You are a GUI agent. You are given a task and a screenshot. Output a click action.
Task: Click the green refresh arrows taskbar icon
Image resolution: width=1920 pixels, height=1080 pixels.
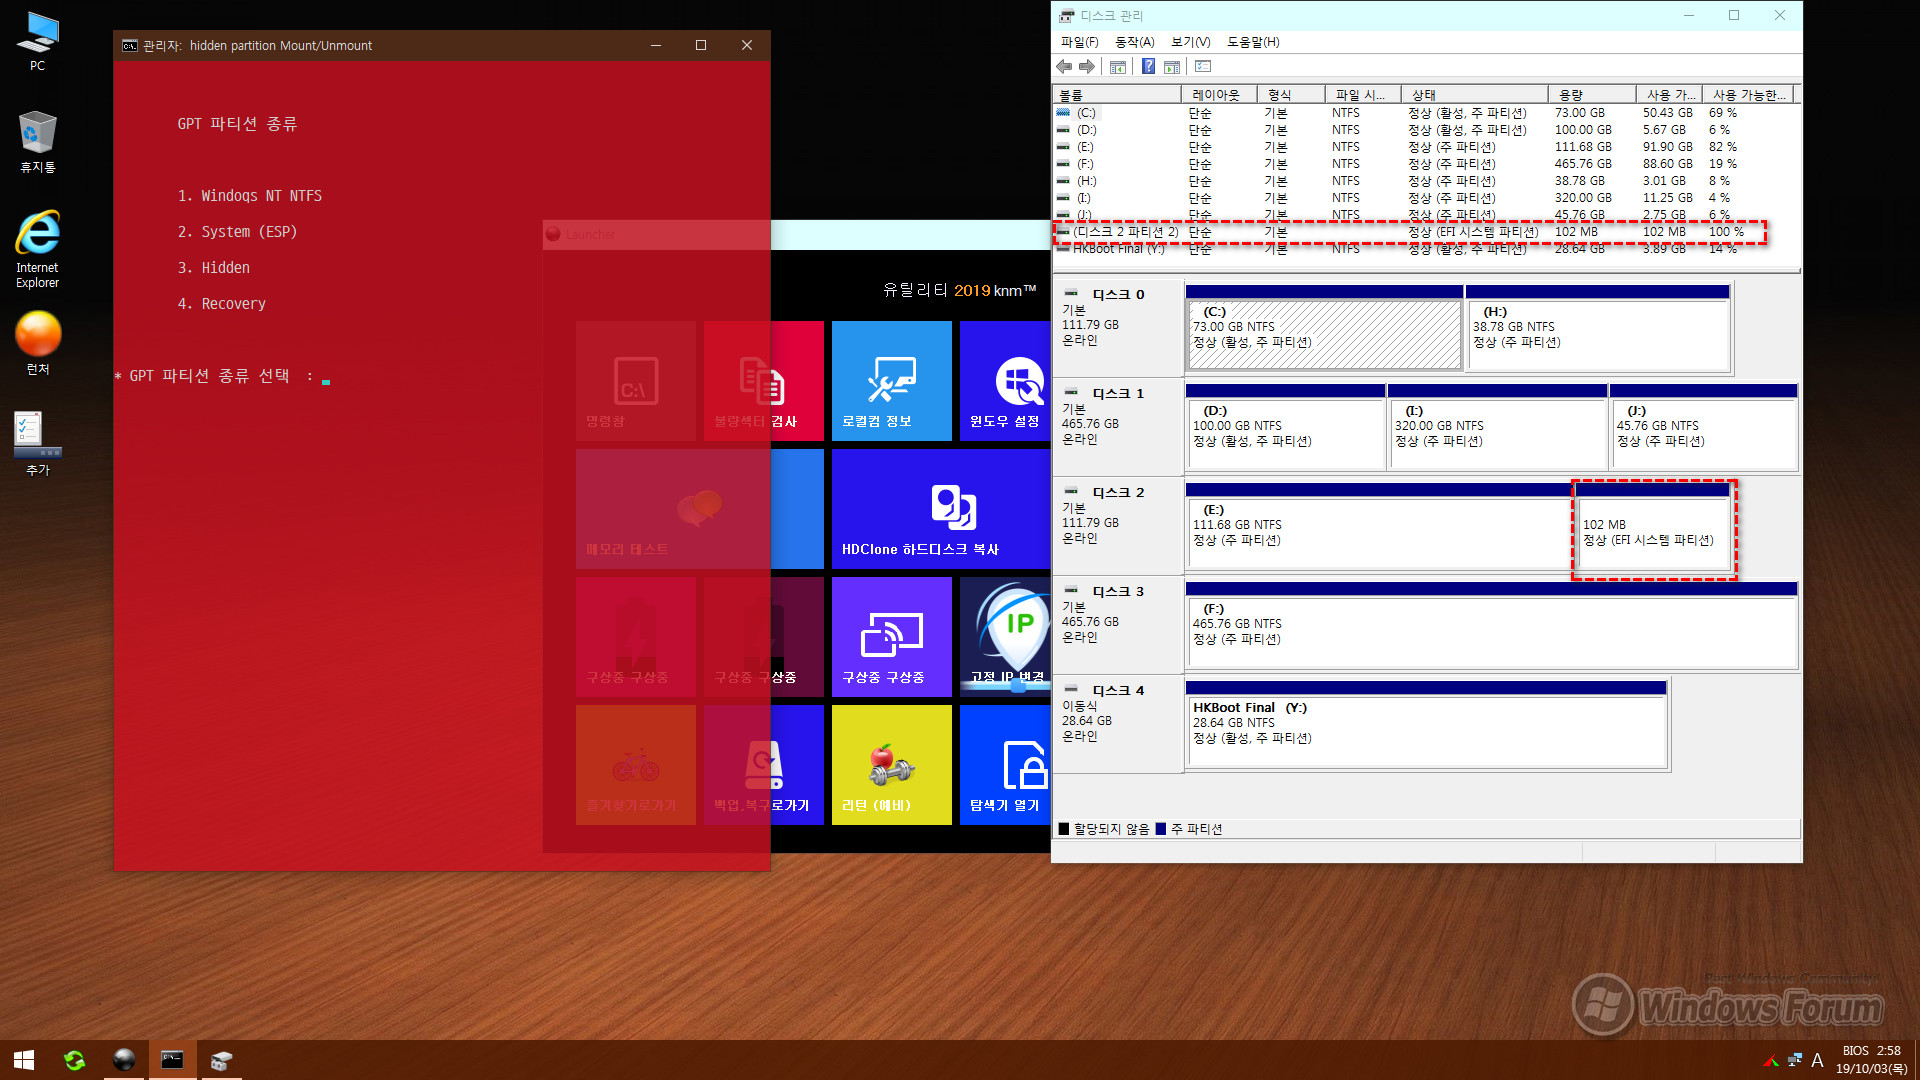pos(74,1060)
